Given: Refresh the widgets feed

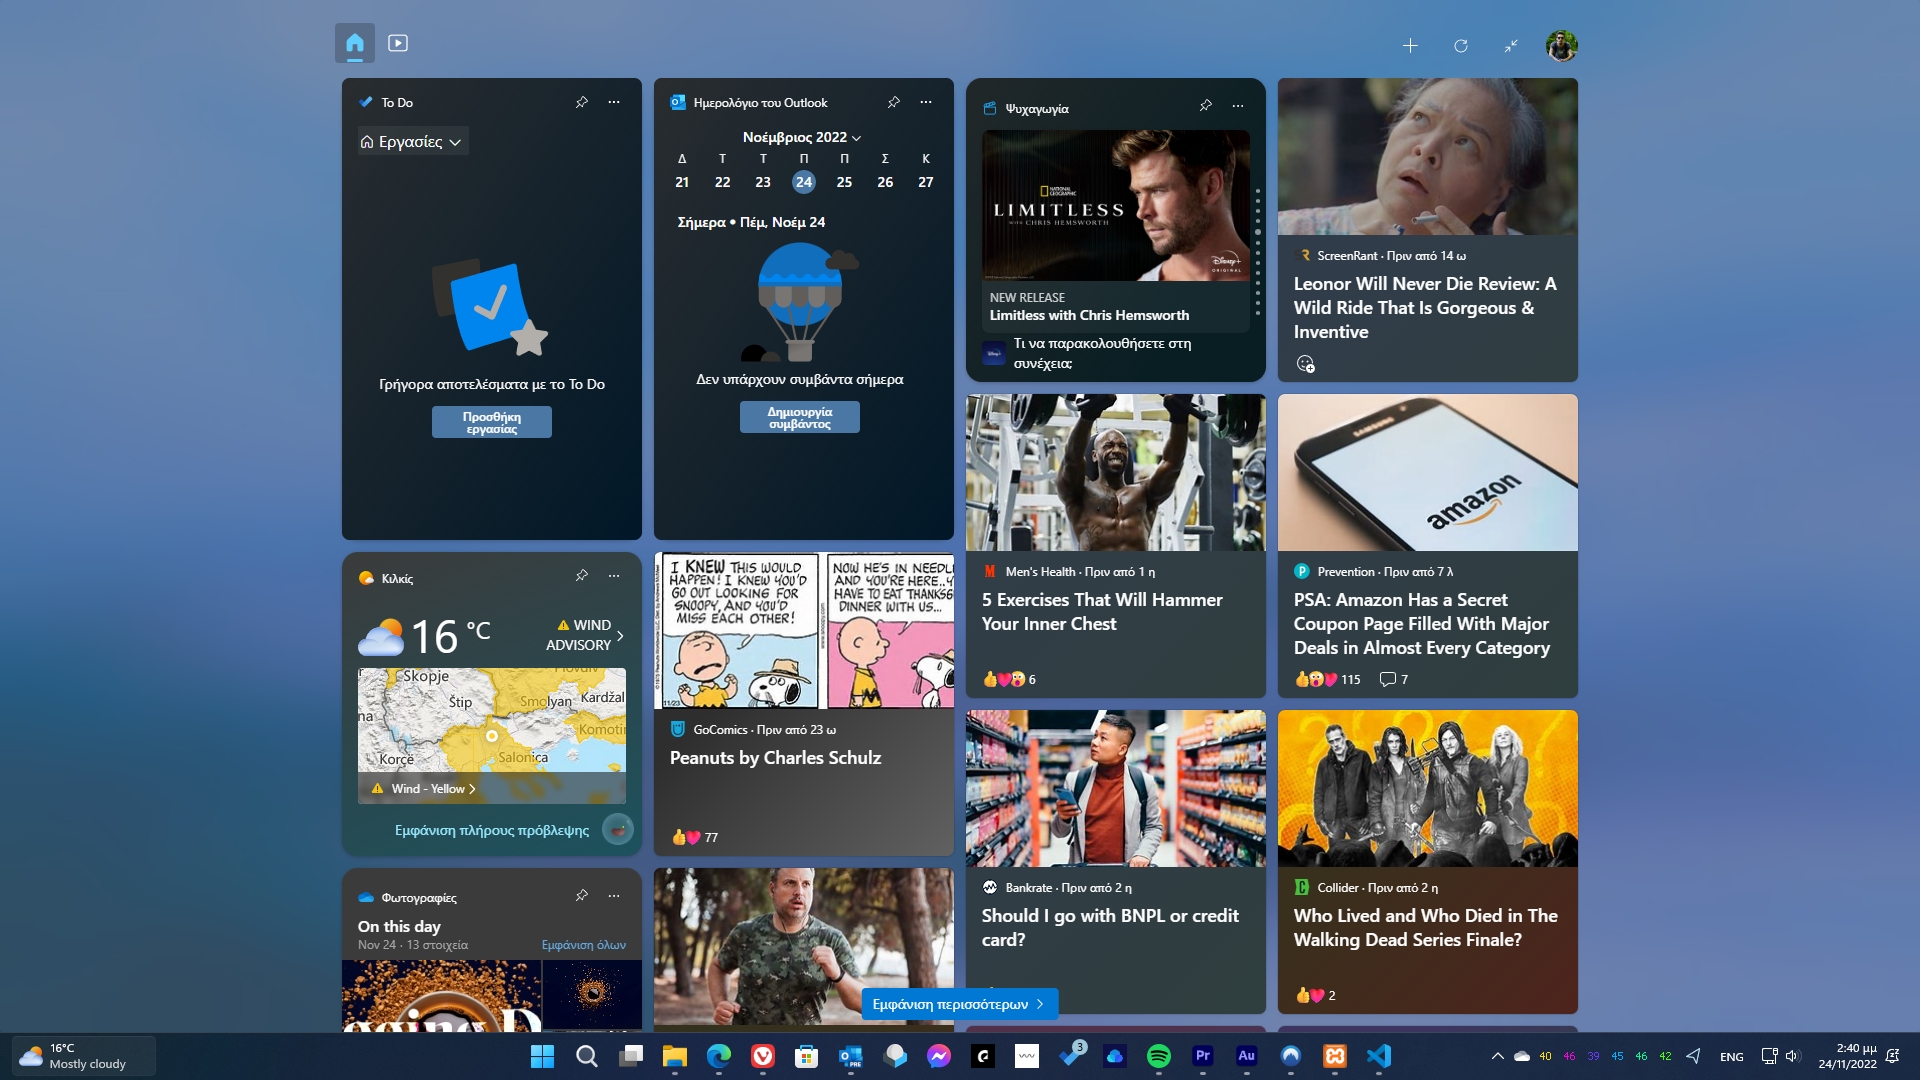Looking at the screenshot, I should 1461,46.
